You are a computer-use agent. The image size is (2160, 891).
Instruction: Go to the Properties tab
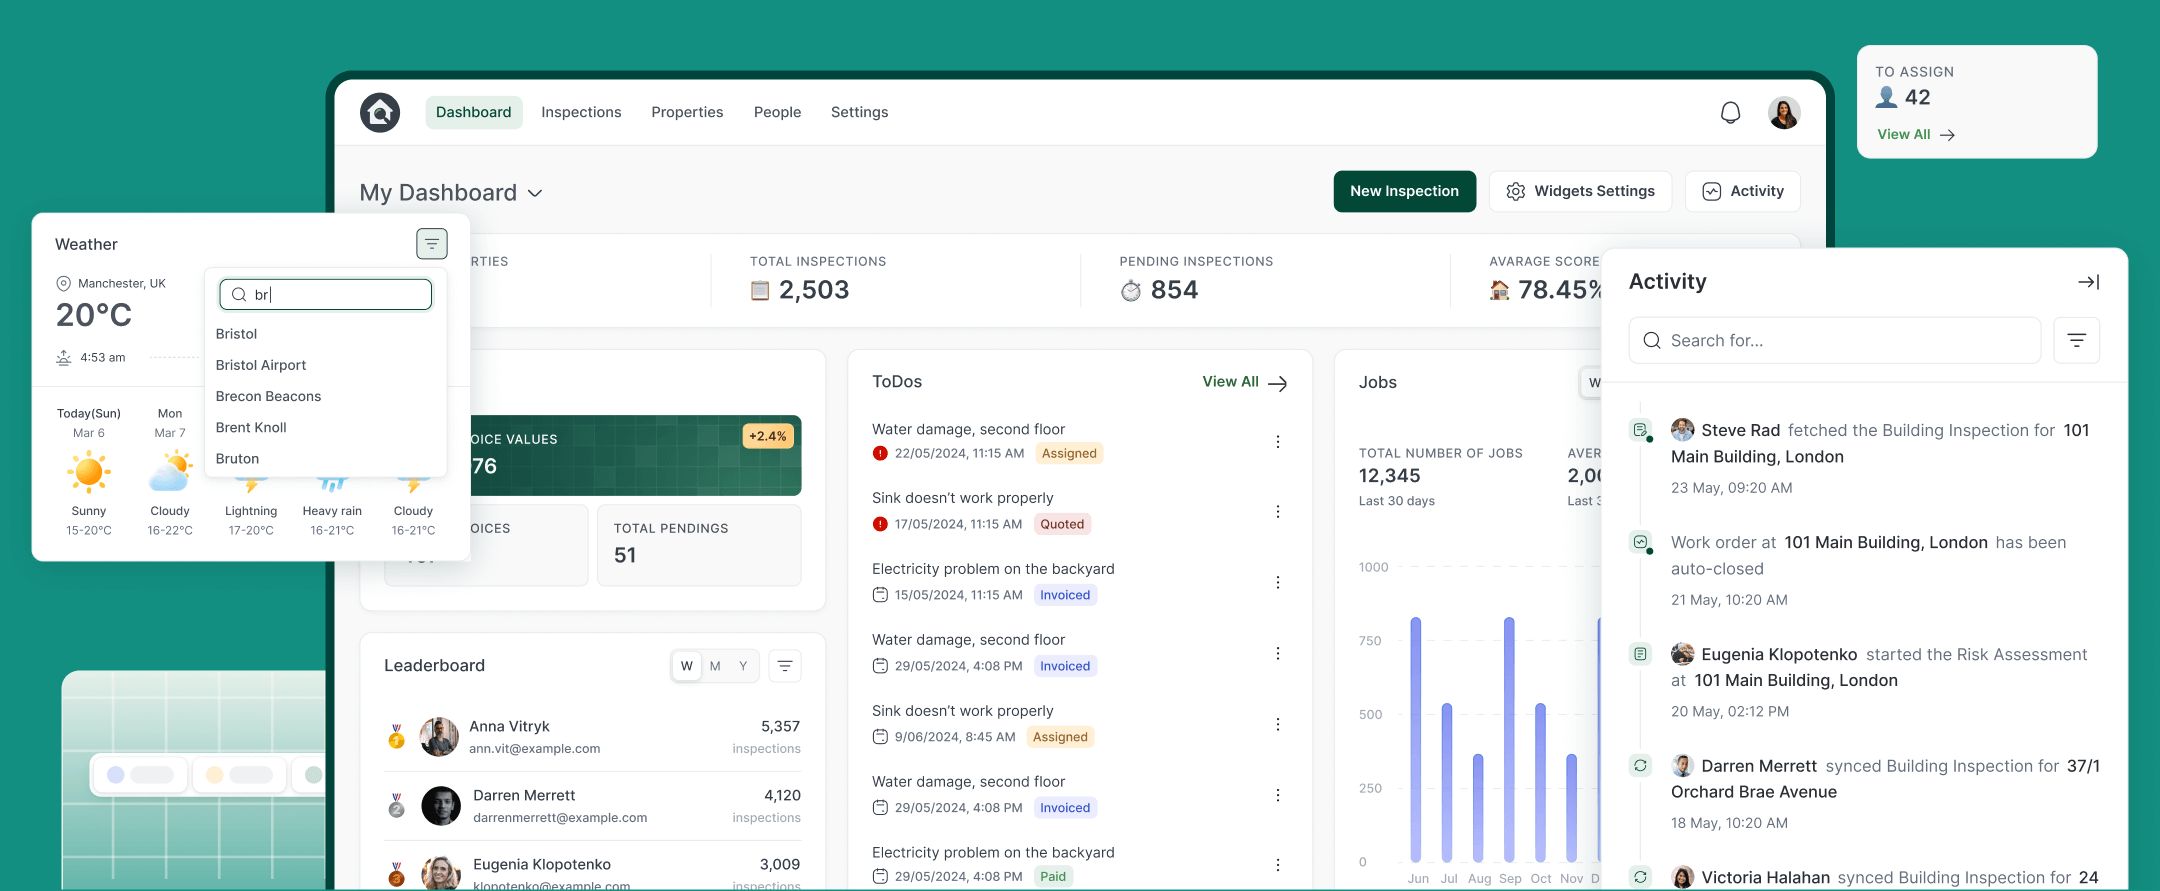click(x=687, y=112)
